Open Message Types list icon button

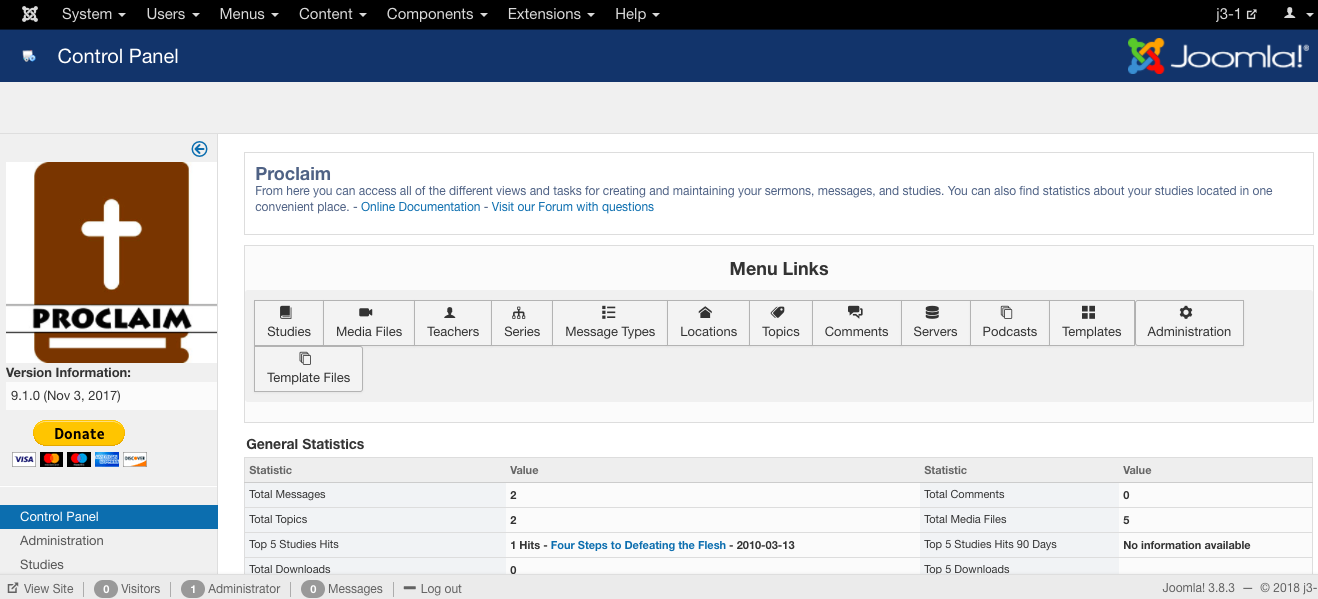pyautogui.click(x=610, y=323)
